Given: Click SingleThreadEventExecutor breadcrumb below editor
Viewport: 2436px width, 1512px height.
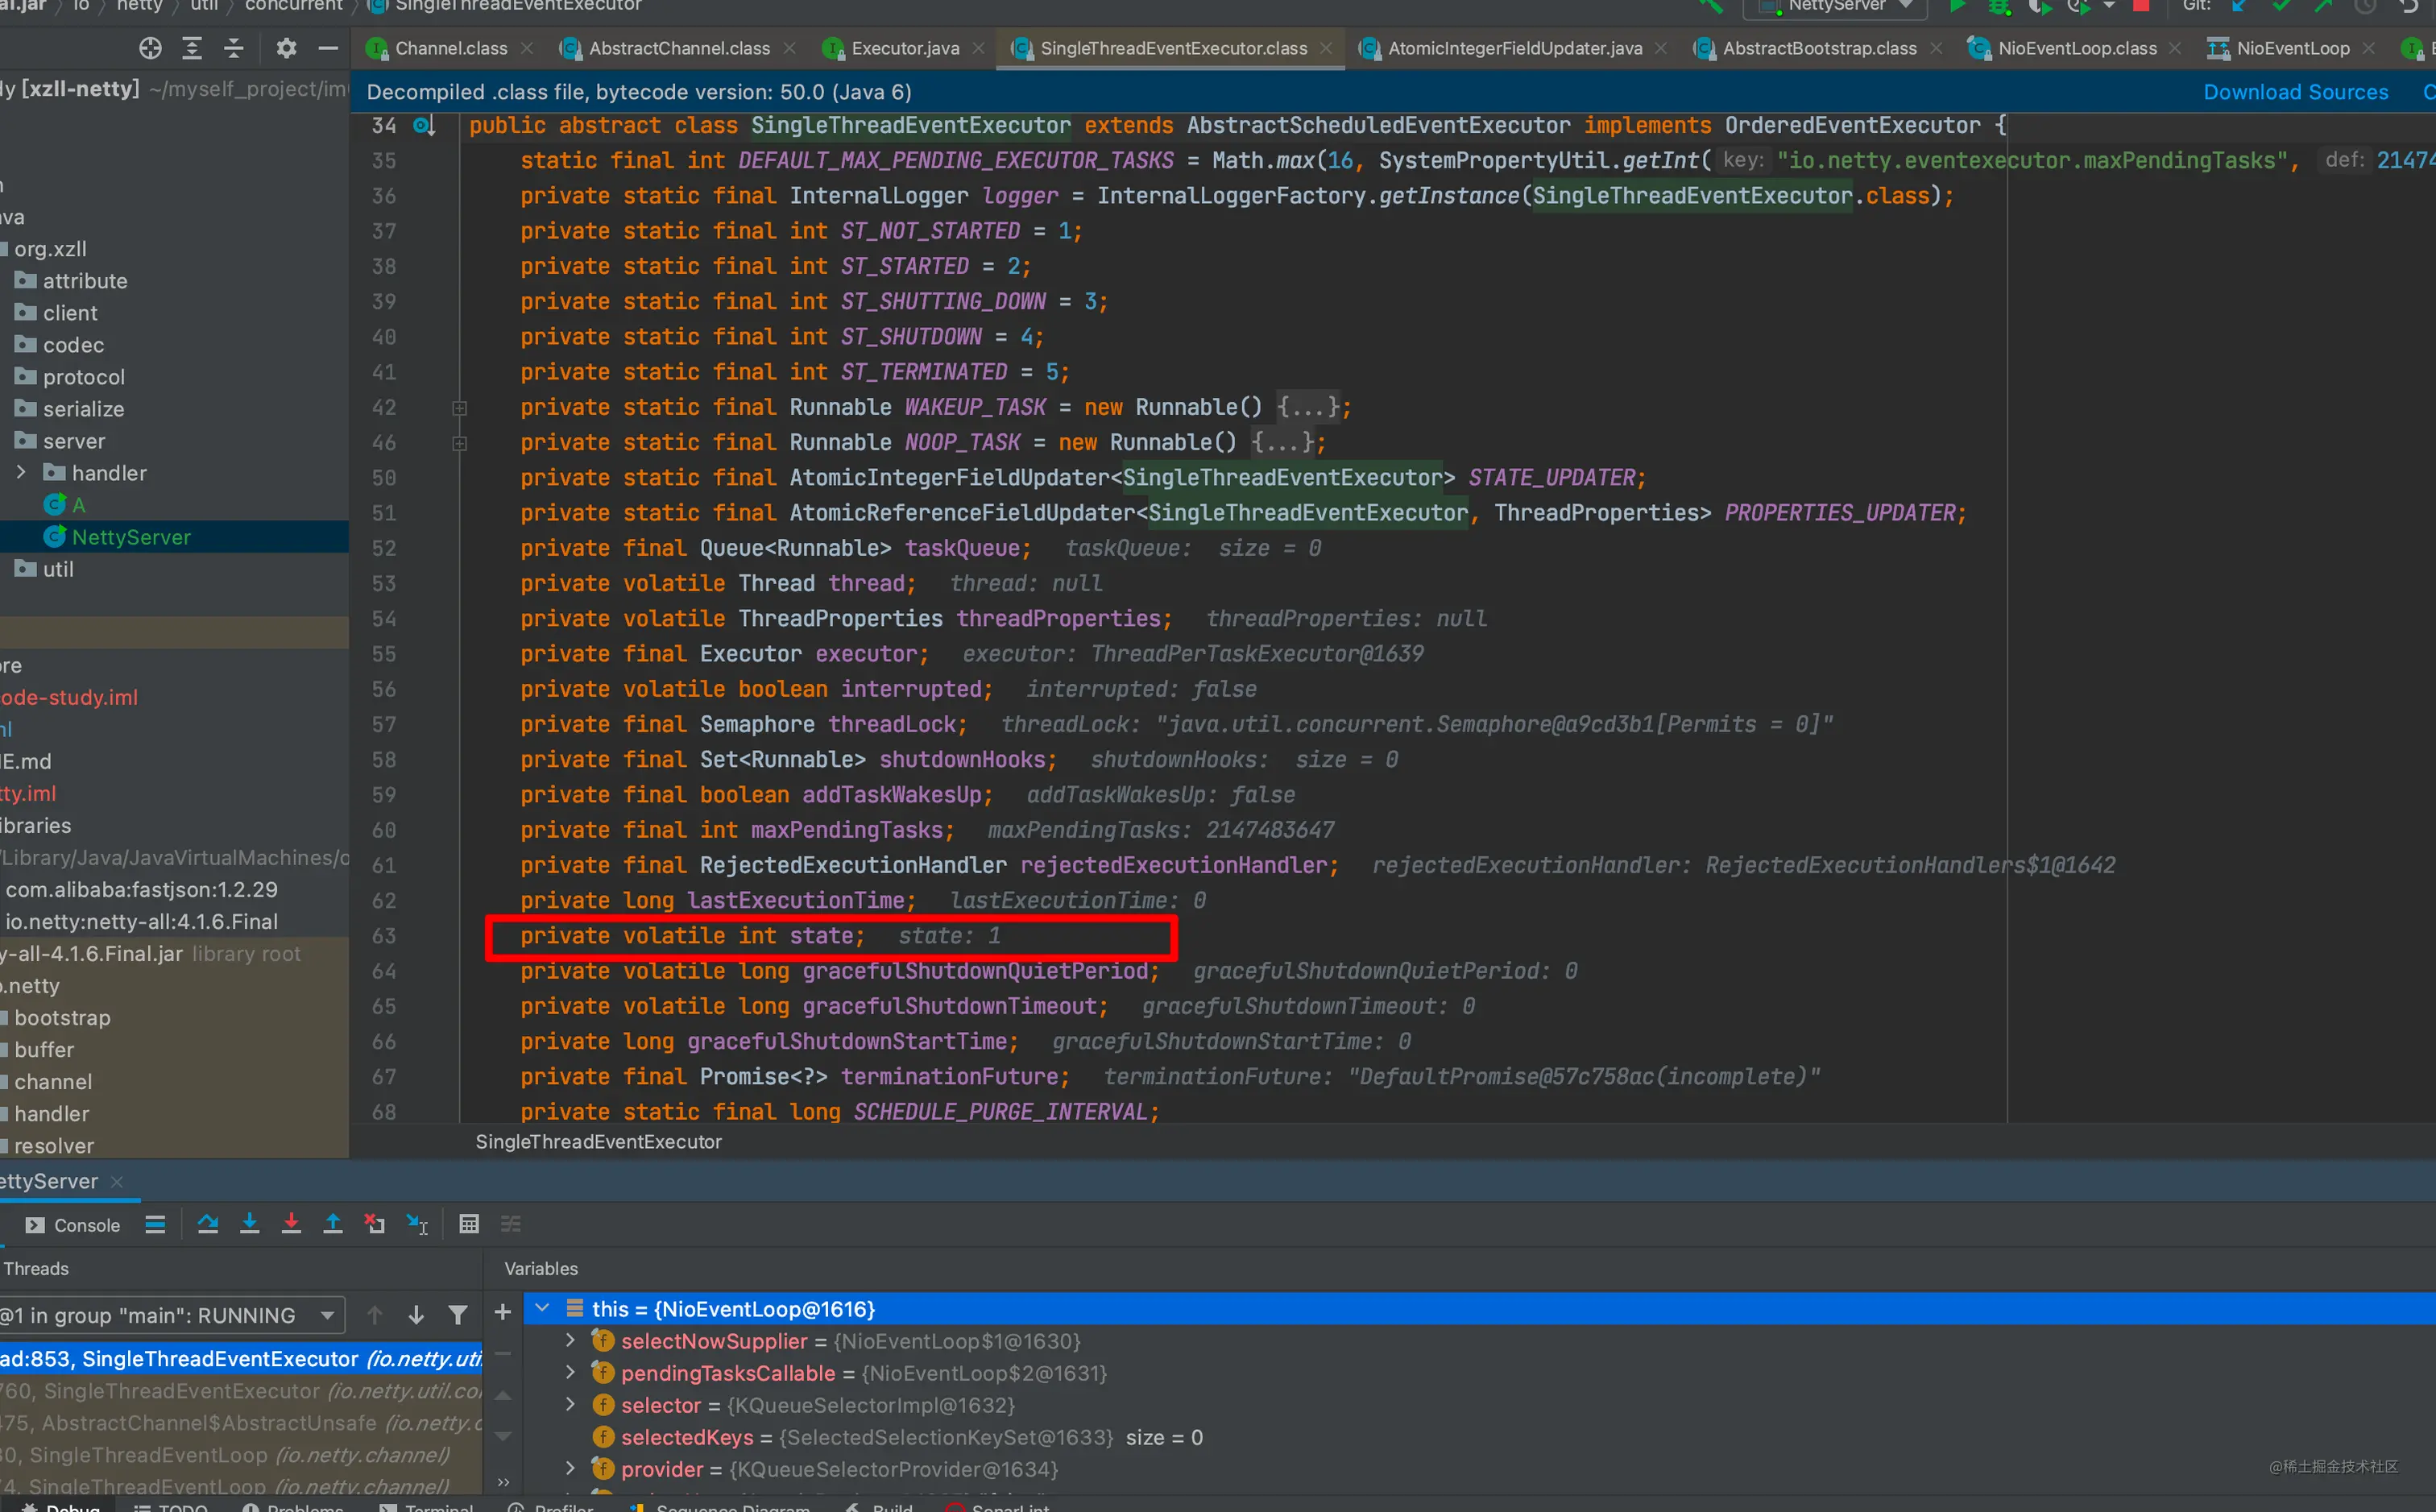Looking at the screenshot, I should pyautogui.click(x=598, y=1141).
